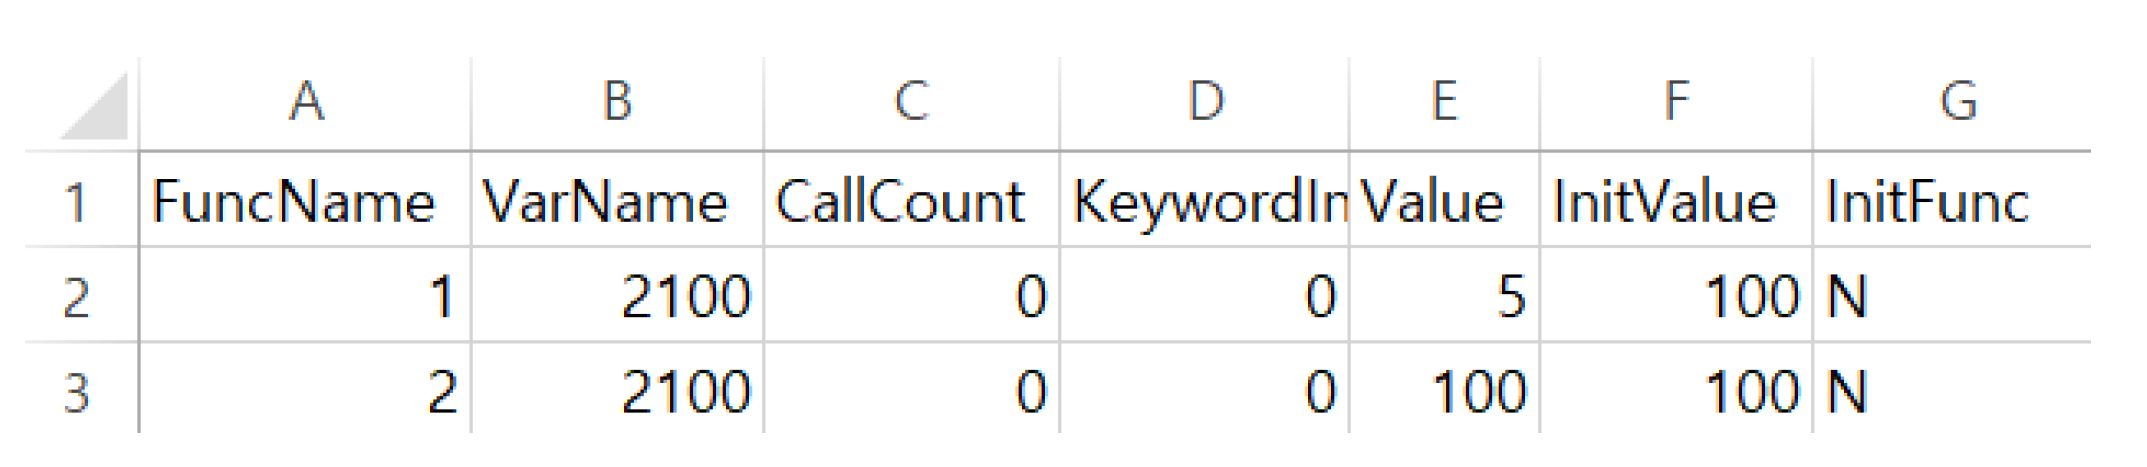Select the InitFunc cell N in row 3
This screenshot has width=2147, height=467.
(x=1950, y=391)
